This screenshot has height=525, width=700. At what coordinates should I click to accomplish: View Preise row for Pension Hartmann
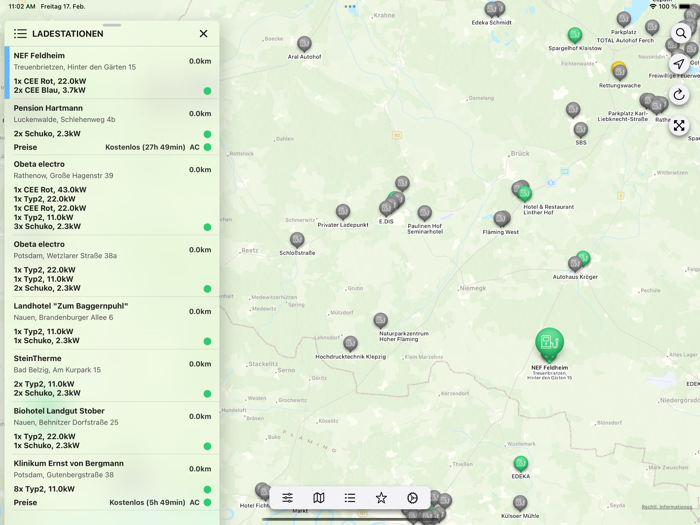click(x=112, y=147)
